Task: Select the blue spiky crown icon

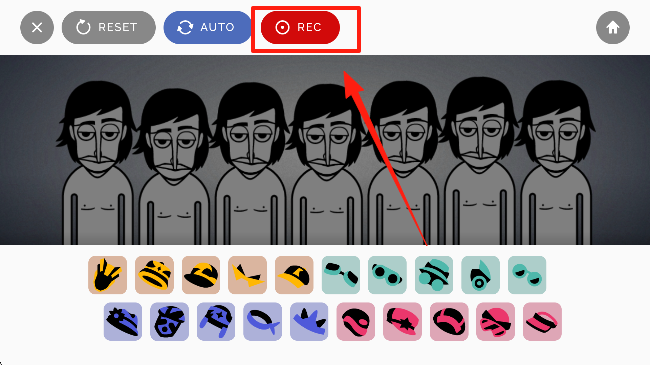Action: pyautogui.click(x=309, y=321)
